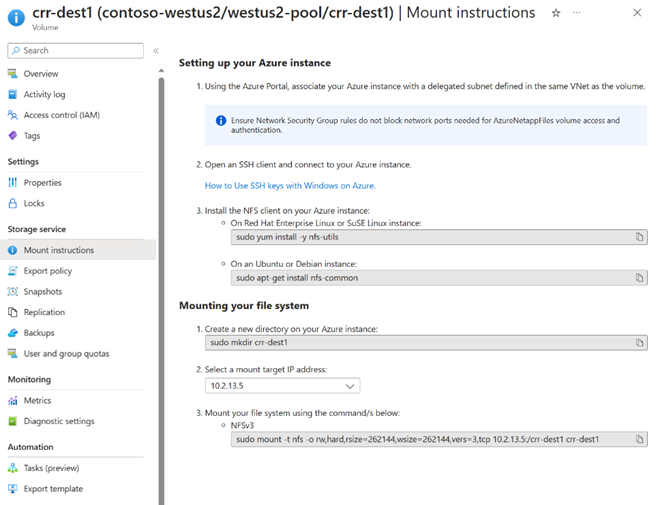Select Access control (IAM)

[62, 115]
